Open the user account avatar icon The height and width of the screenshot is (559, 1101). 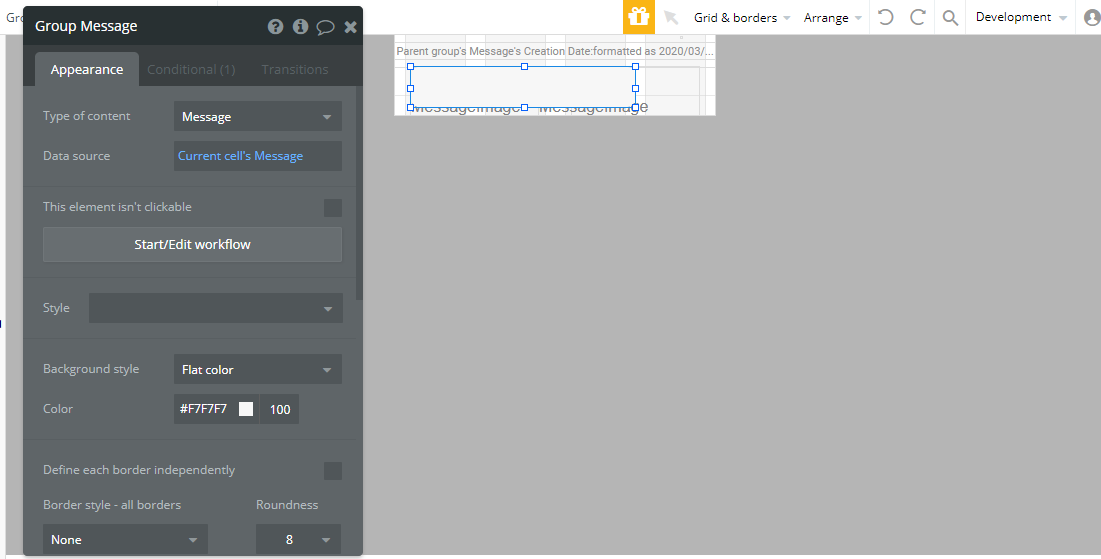tap(1092, 18)
